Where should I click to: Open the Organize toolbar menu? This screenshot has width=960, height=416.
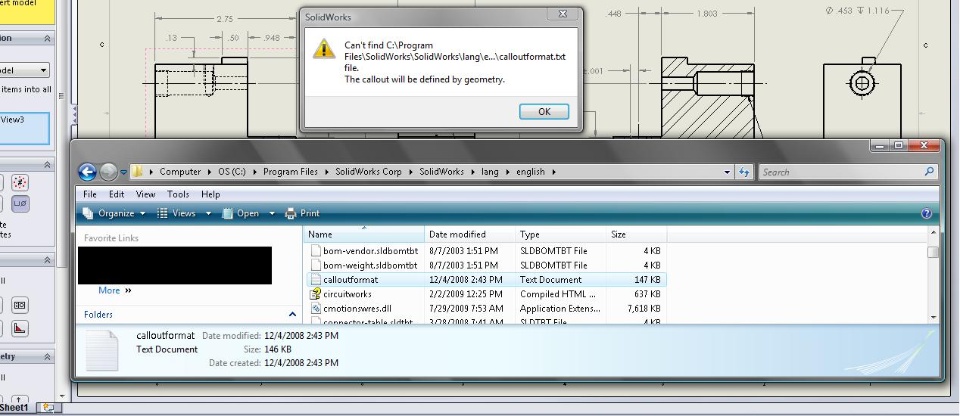114,213
